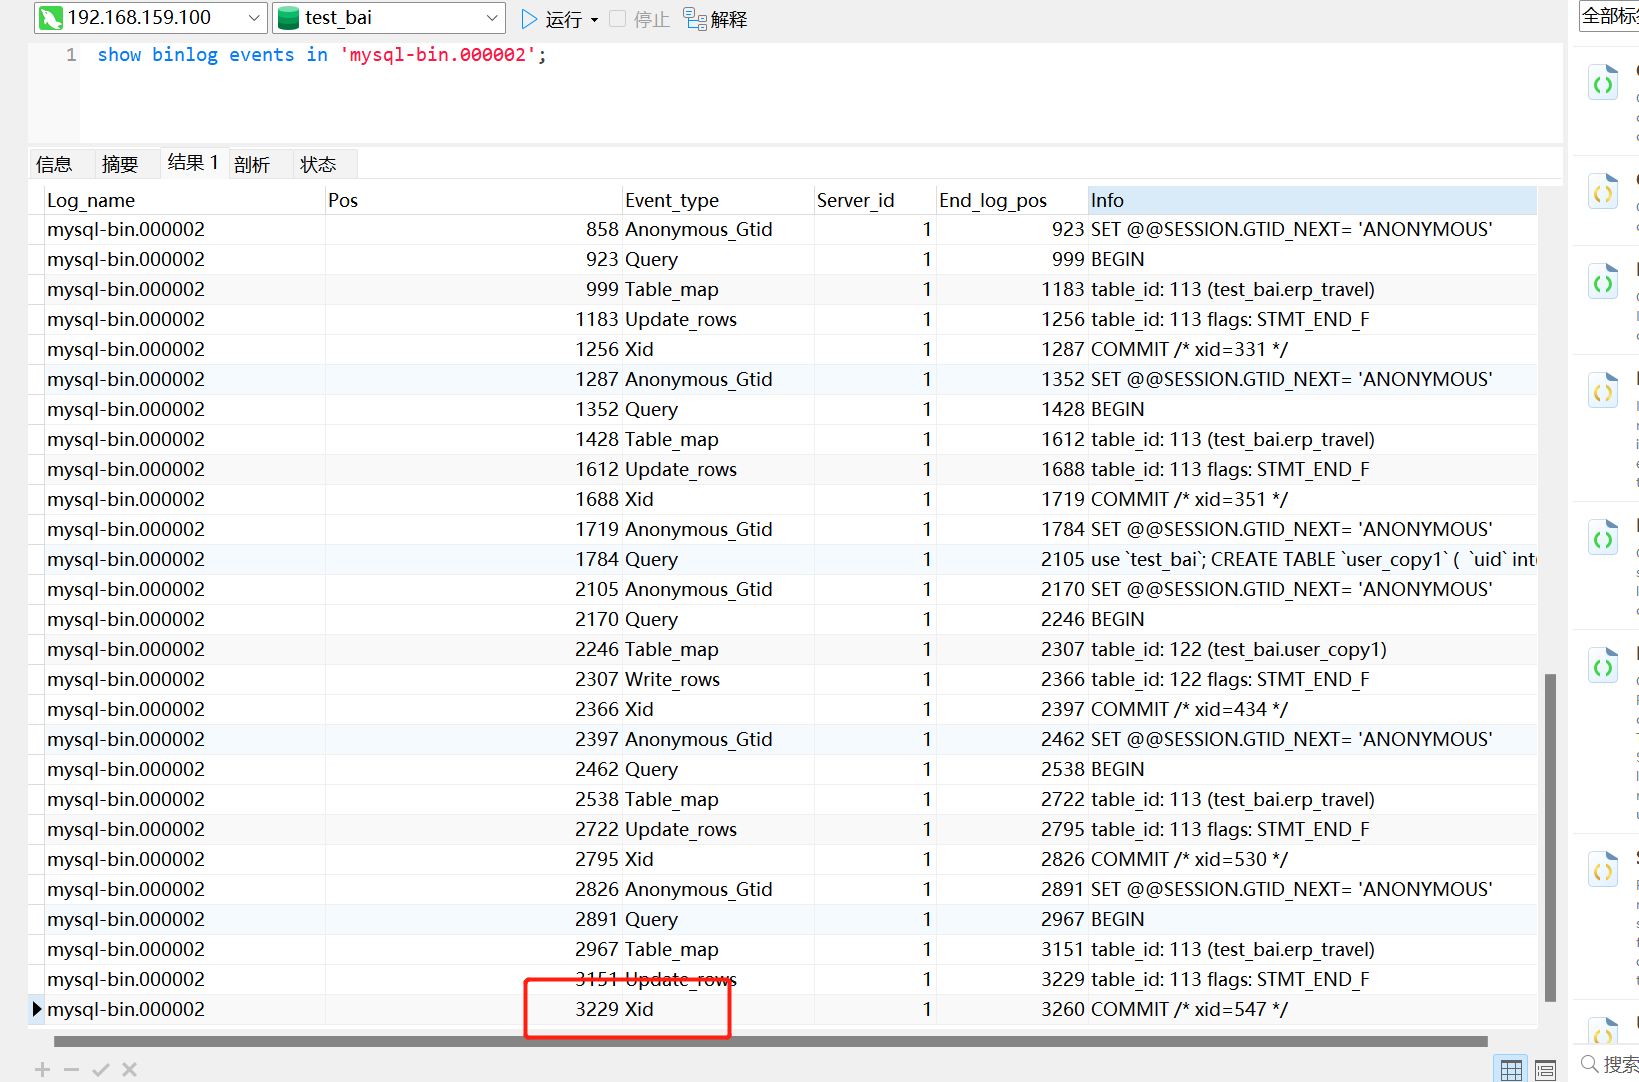Click the disabled Stop (停止) button
The height and width of the screenshot is (1082, 1639).
640,19
